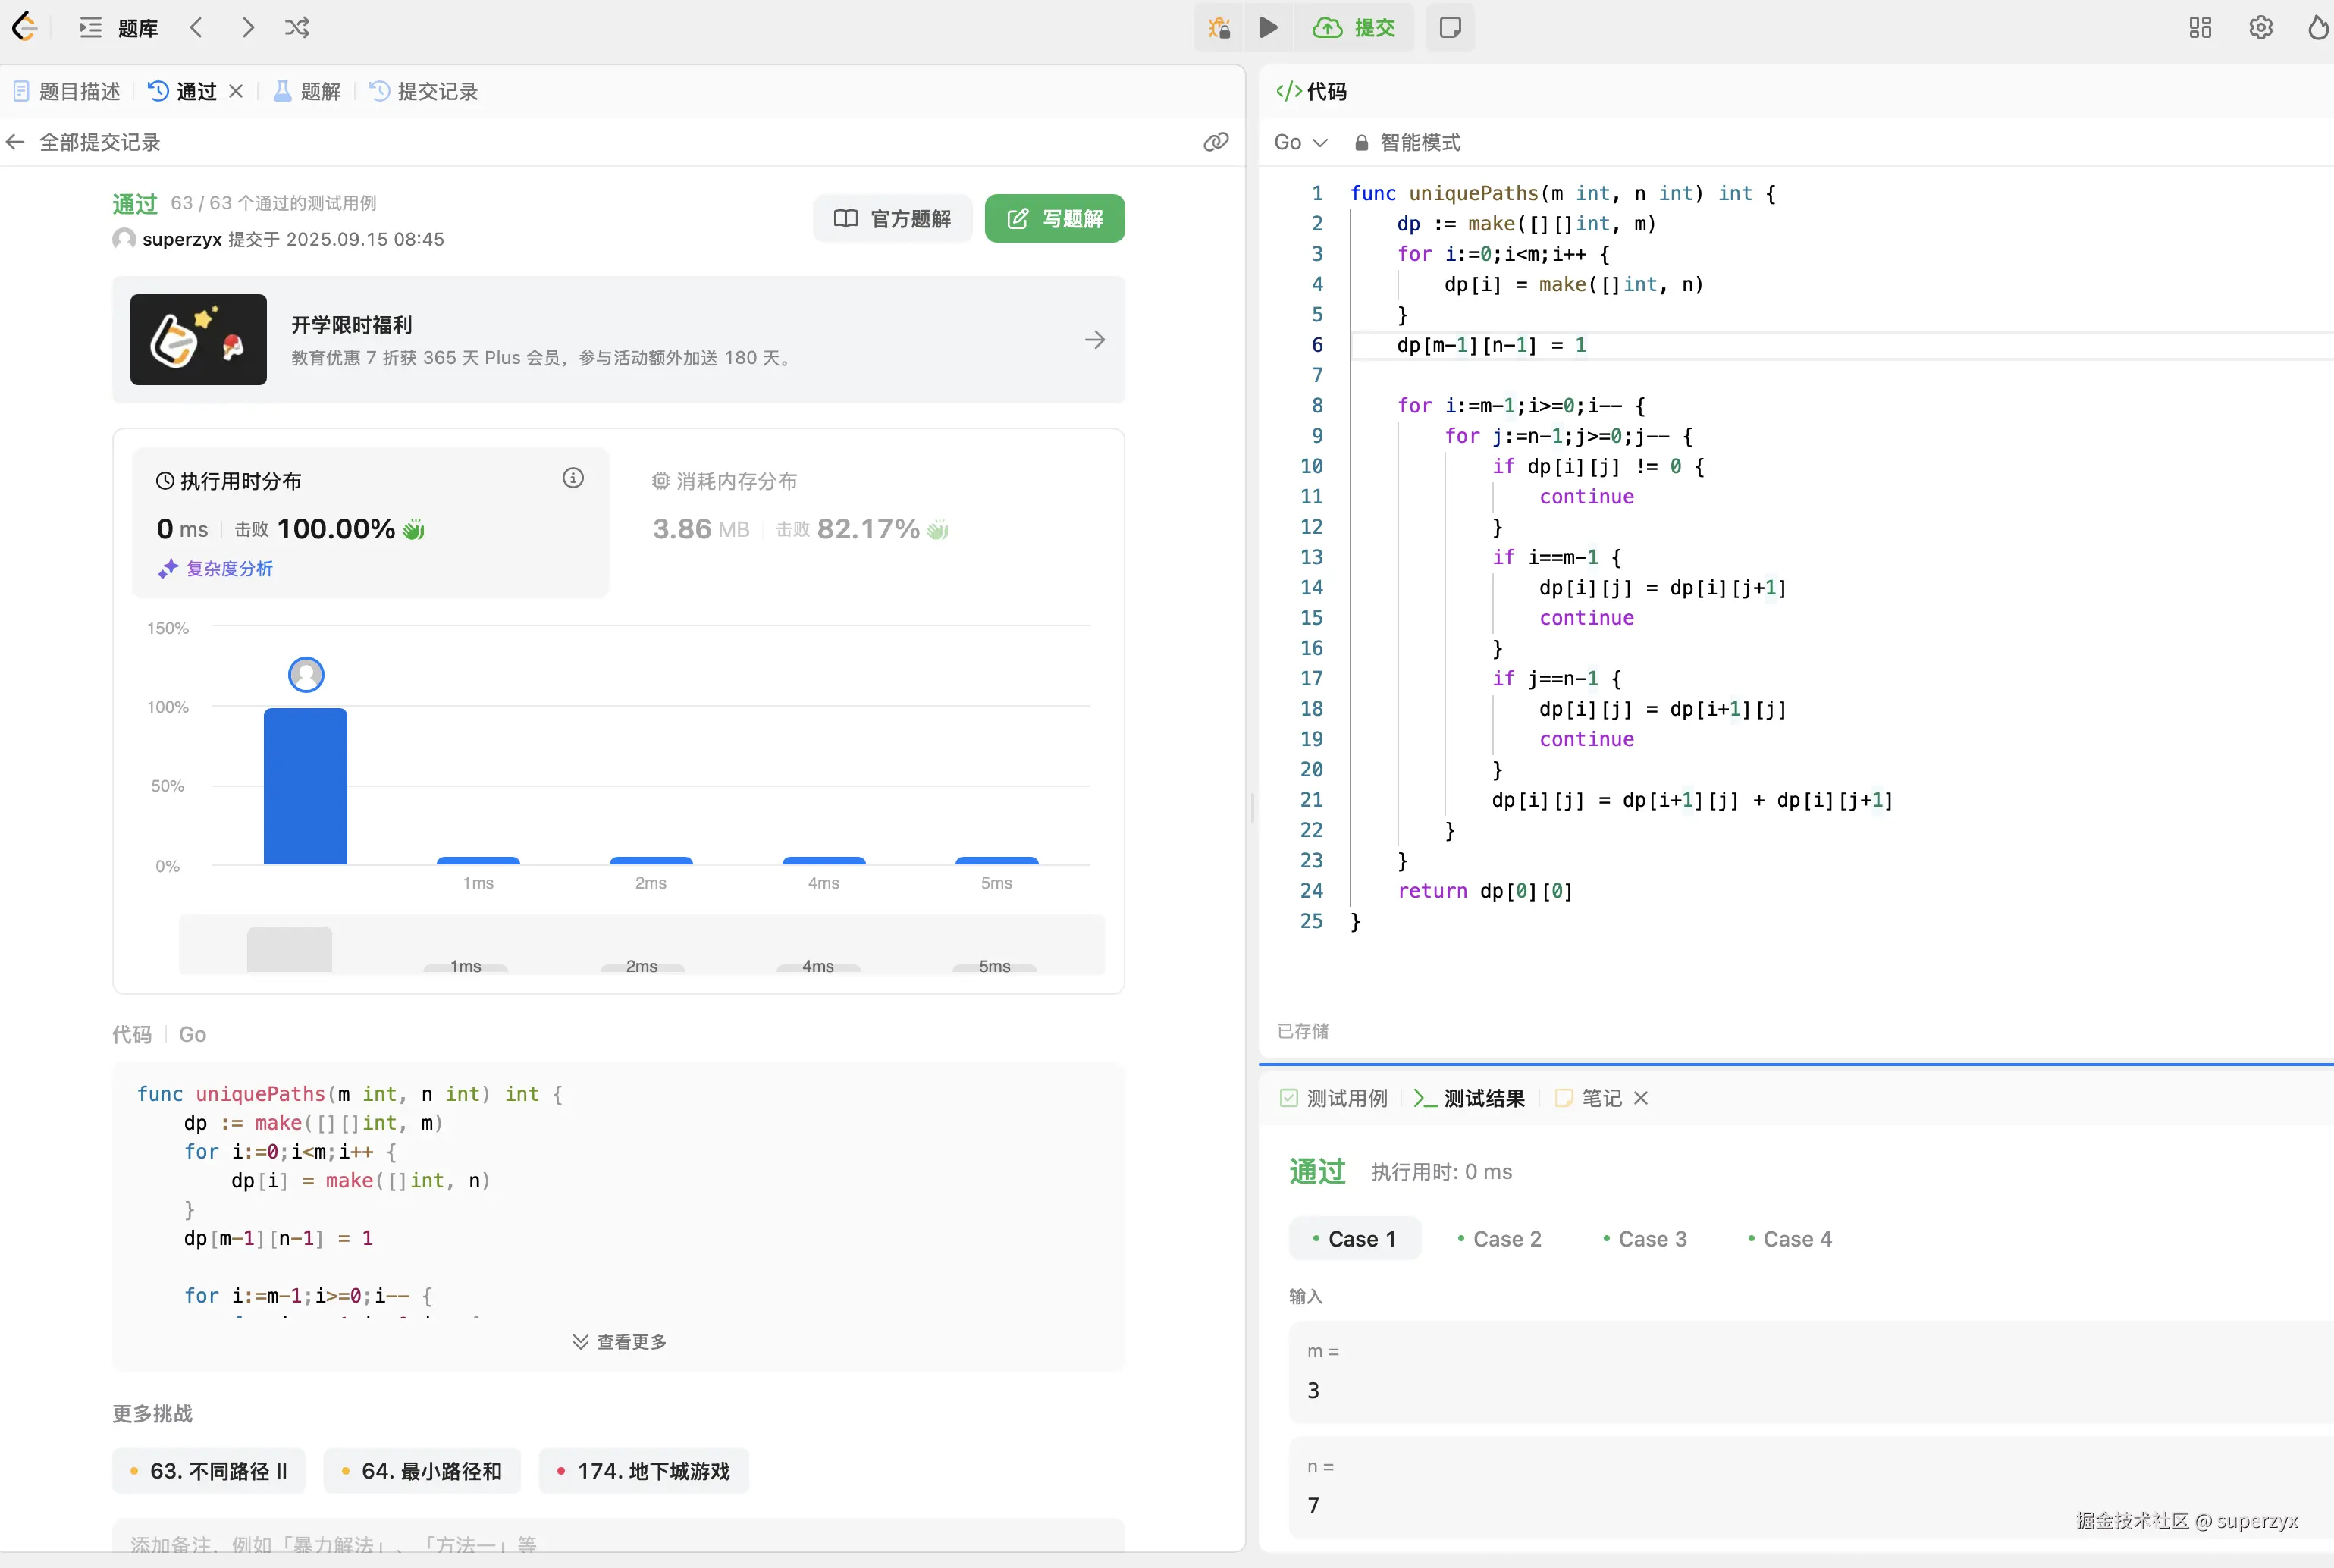This screenshot has height=1568, width=2334.
Task: Click 'return dp[0][0]' code line
Action: point(1485,891)
